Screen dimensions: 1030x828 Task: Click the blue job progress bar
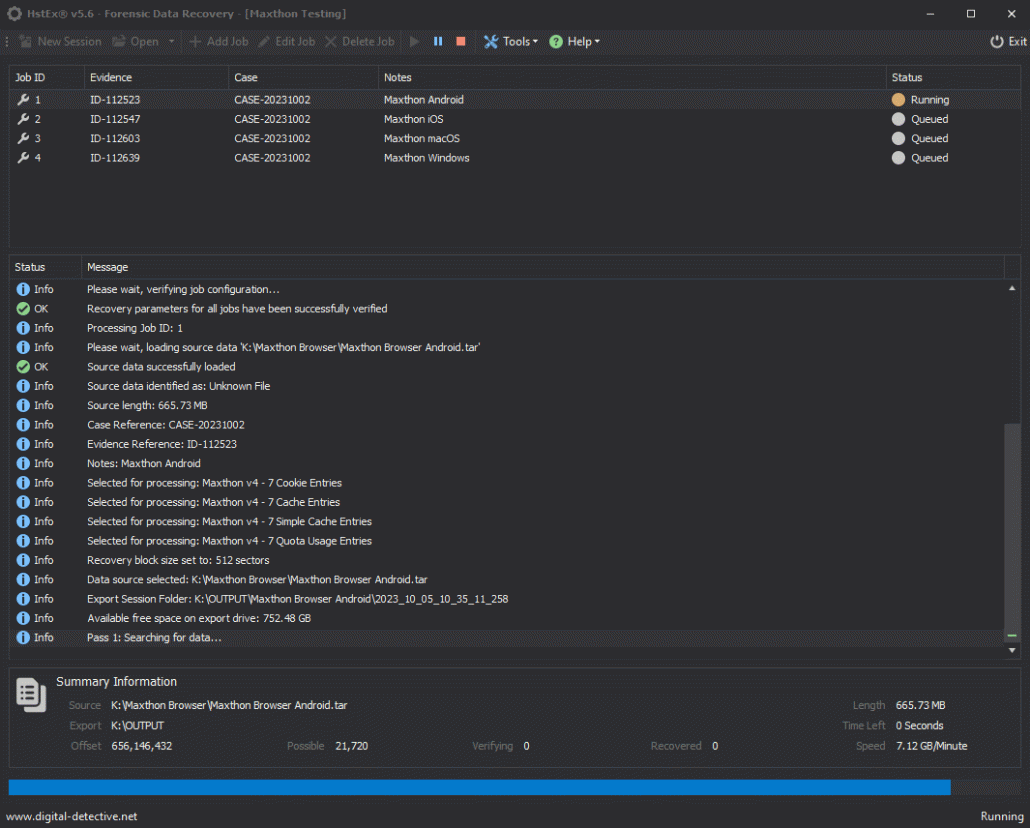tap(480, 787)
